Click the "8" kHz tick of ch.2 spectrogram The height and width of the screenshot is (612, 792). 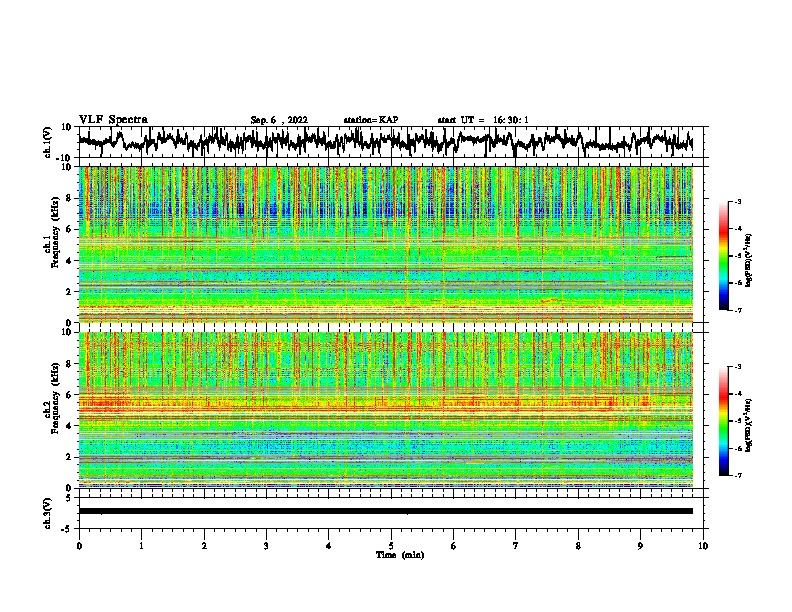69,364
